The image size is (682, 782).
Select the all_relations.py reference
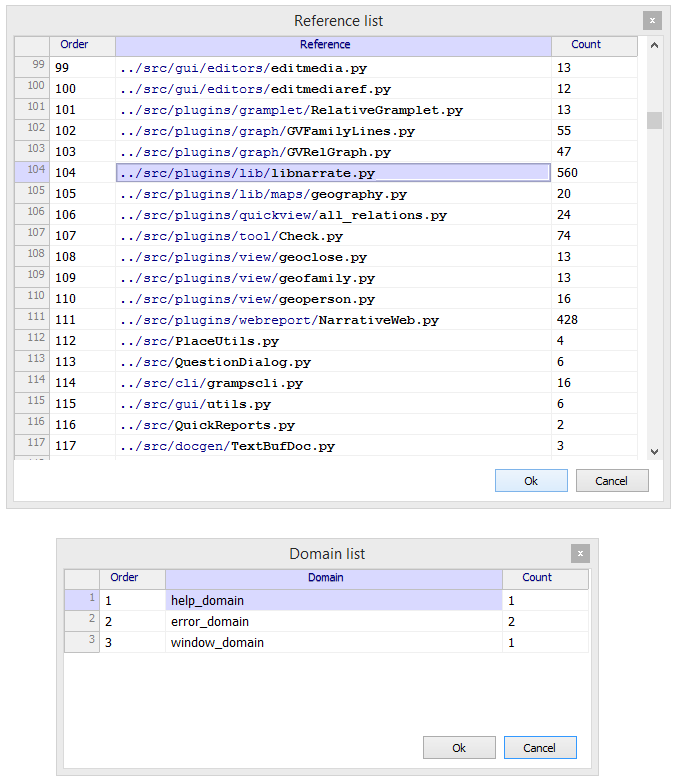point(333,215)
